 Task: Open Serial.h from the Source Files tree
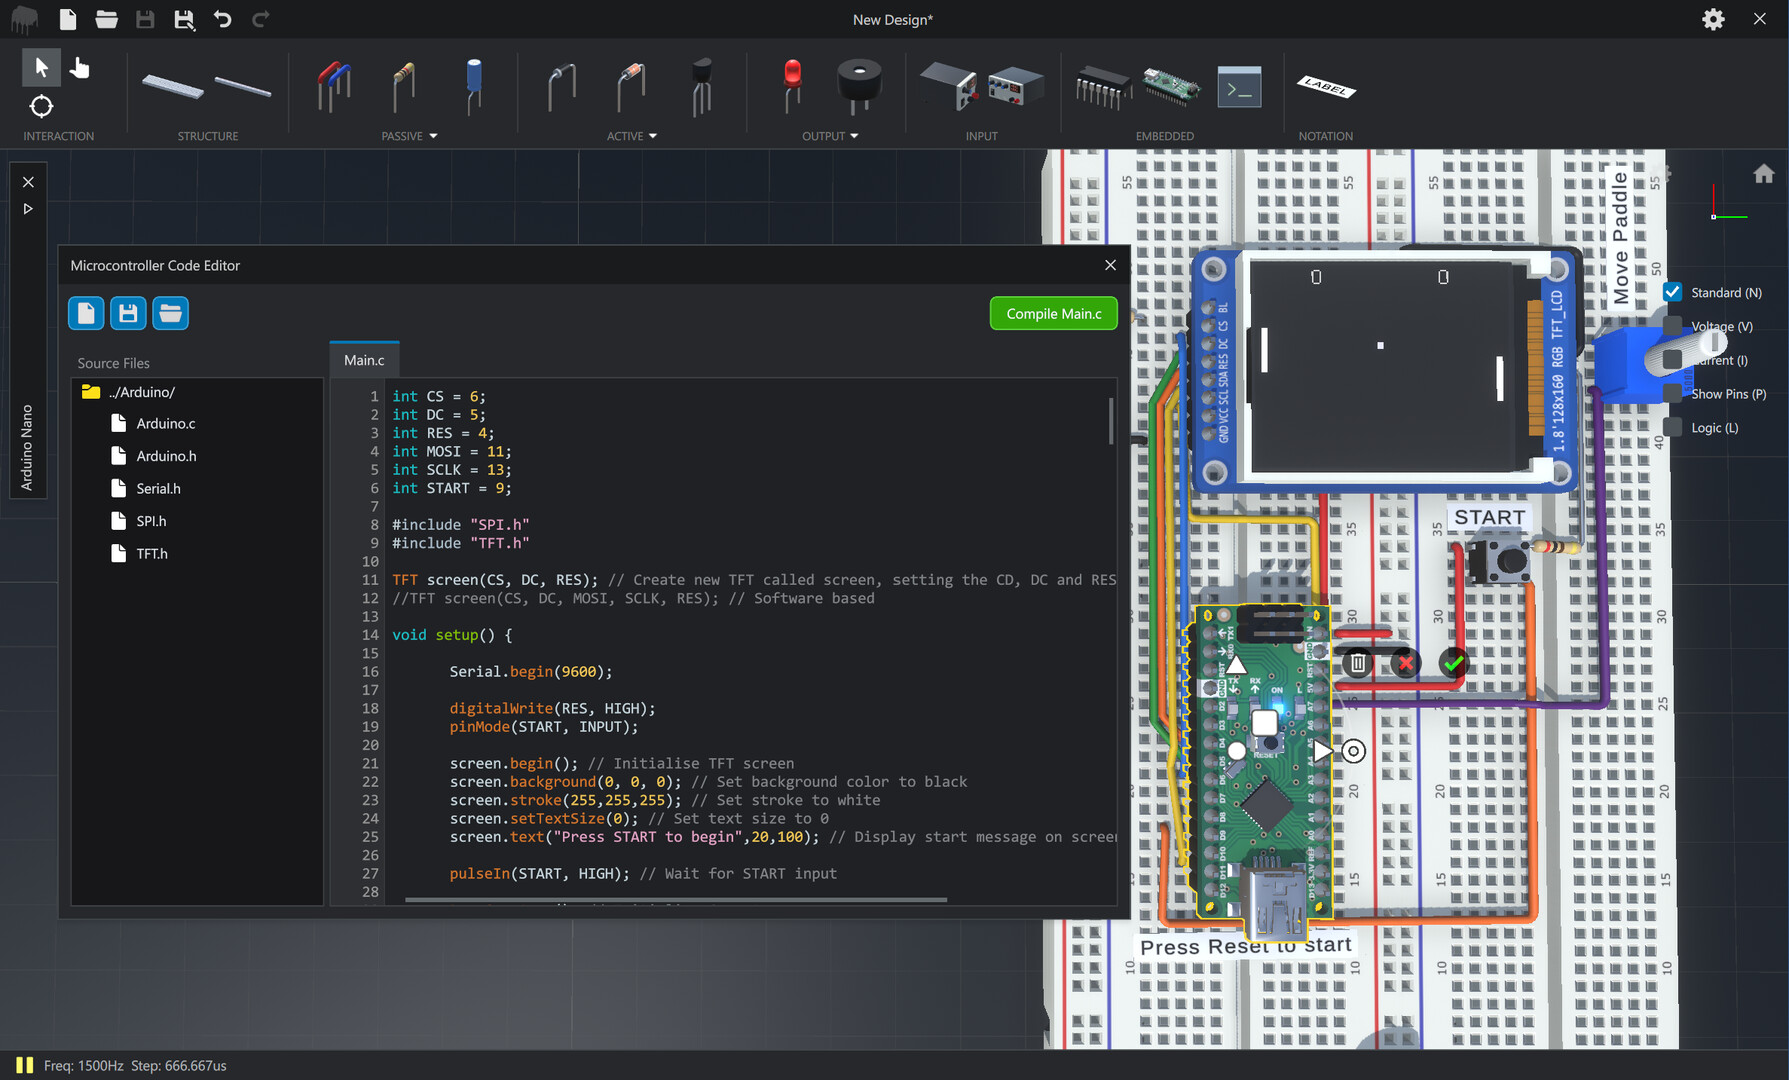[x=158, y=488]
